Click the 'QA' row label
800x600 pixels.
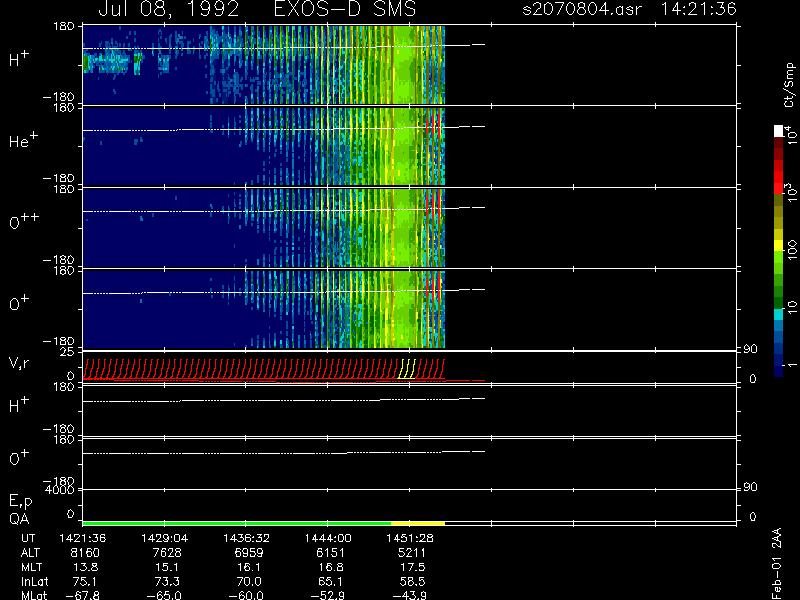pos(19,519)
